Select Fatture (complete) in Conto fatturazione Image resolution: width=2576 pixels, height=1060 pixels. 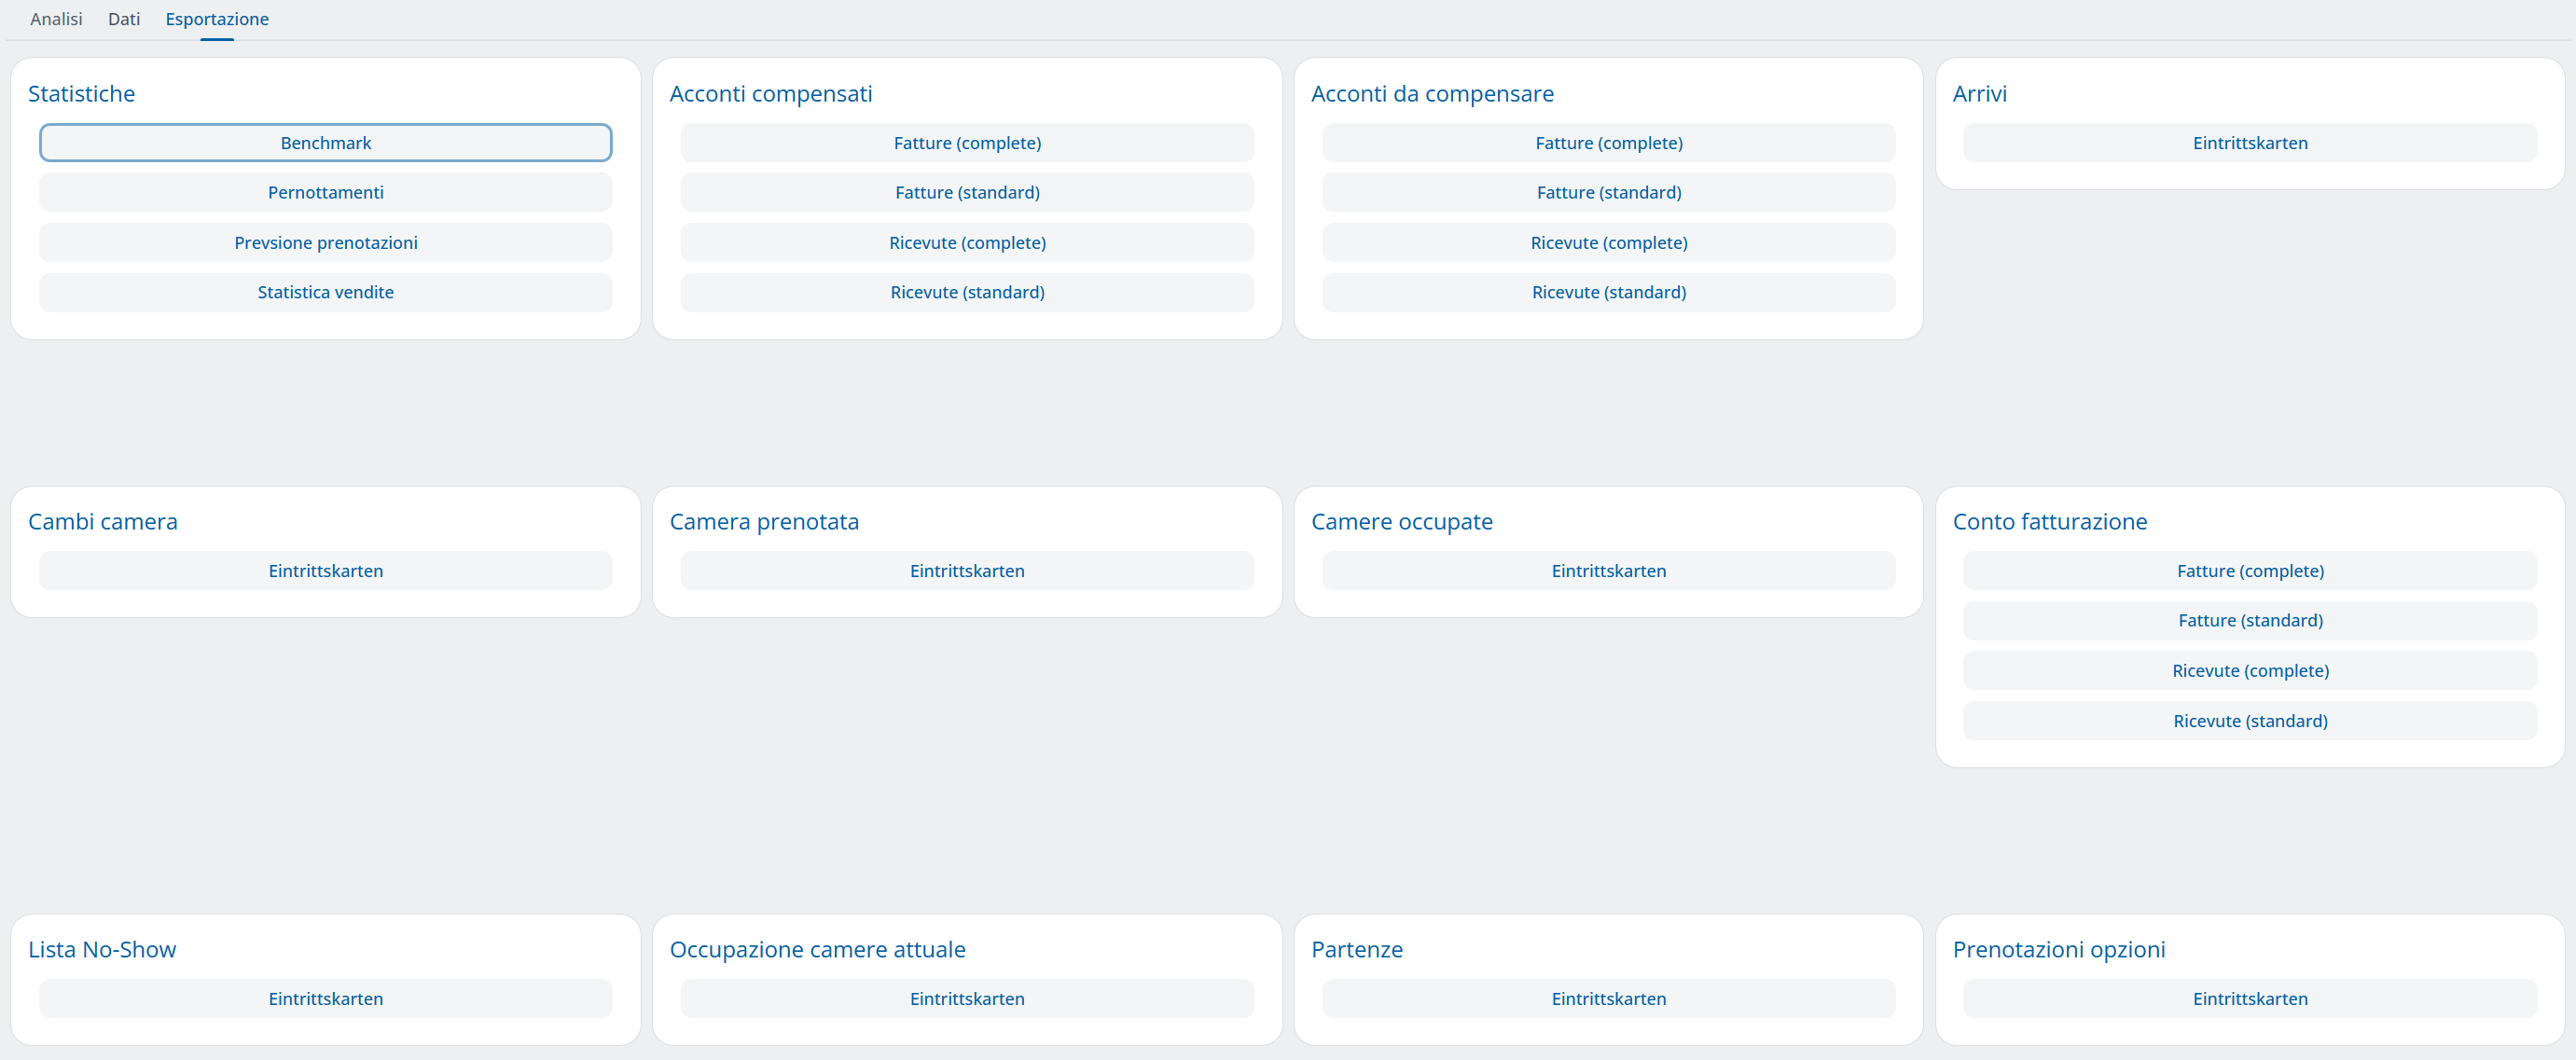(x=2250, y=571)
